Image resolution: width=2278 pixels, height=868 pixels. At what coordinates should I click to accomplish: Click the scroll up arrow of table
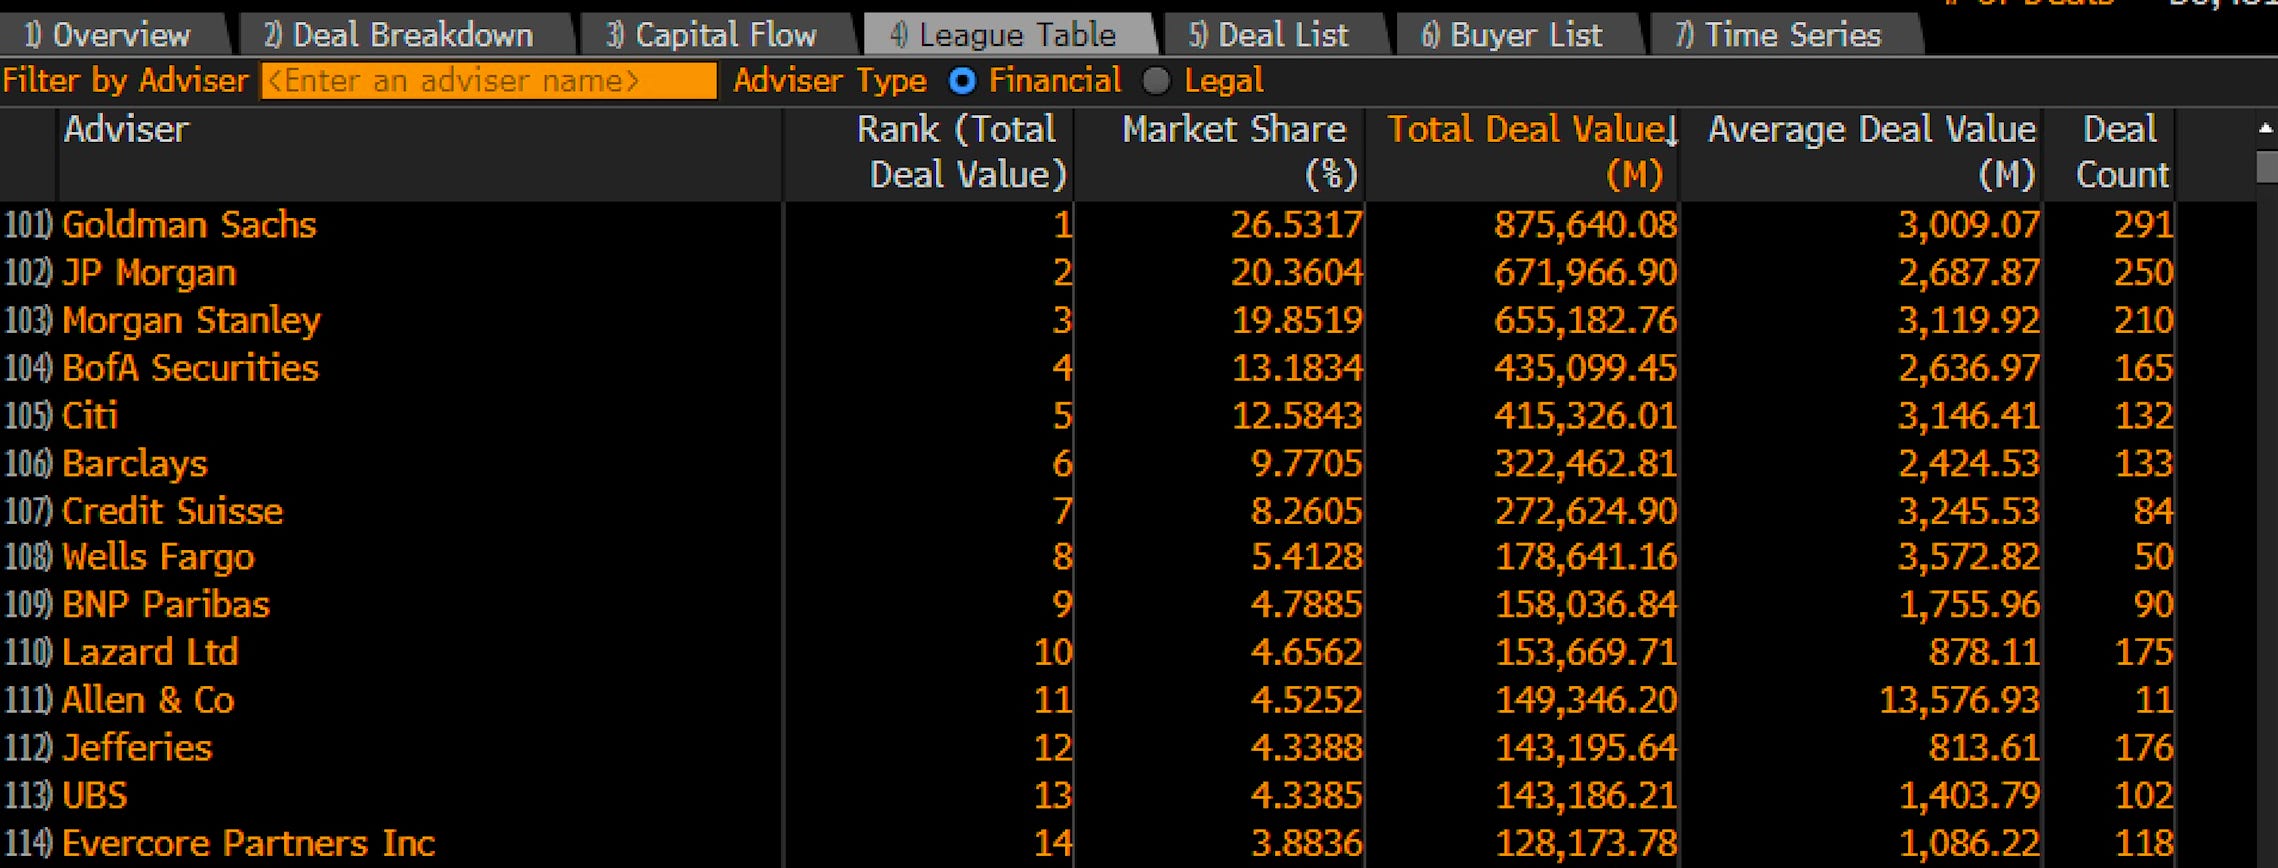pos(2266,128)
